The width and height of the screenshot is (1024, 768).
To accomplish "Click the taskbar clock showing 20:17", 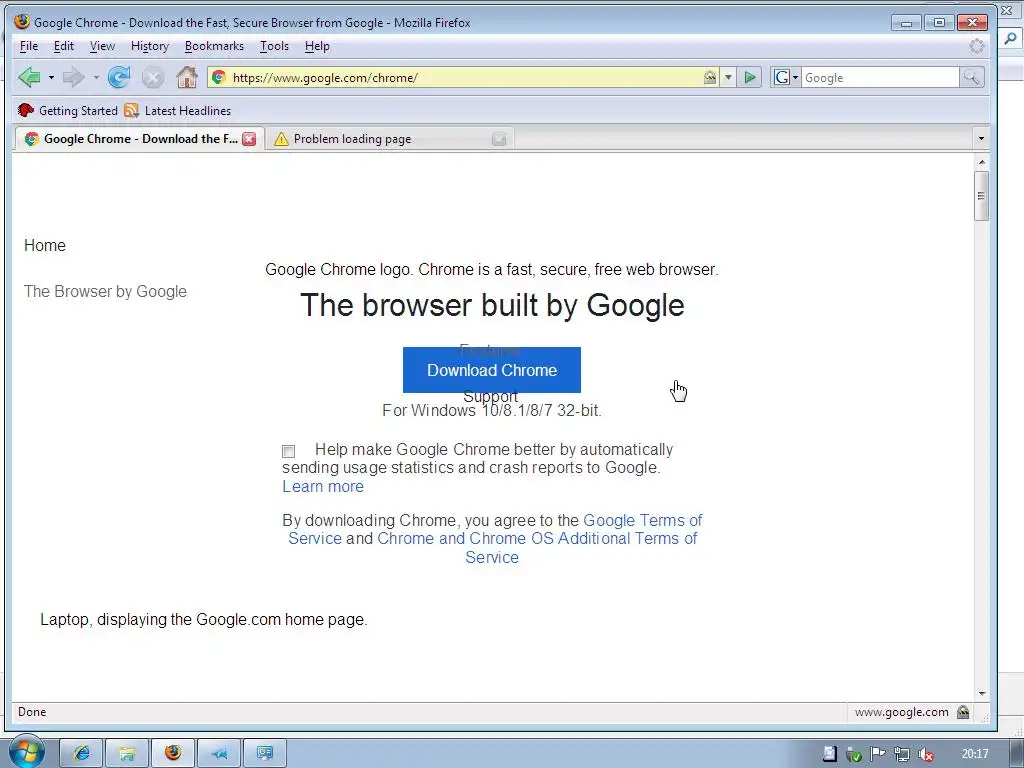I will point(975,754).
